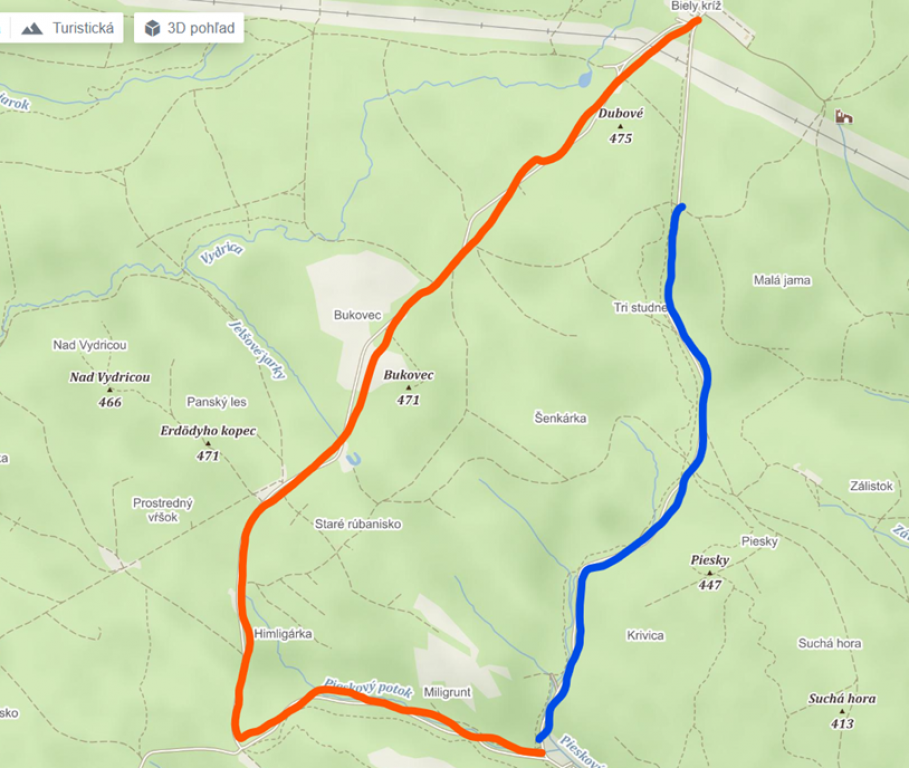
Task: Click the Nad Vydricou 466 peak marker
Action: [x=110, y=390]
